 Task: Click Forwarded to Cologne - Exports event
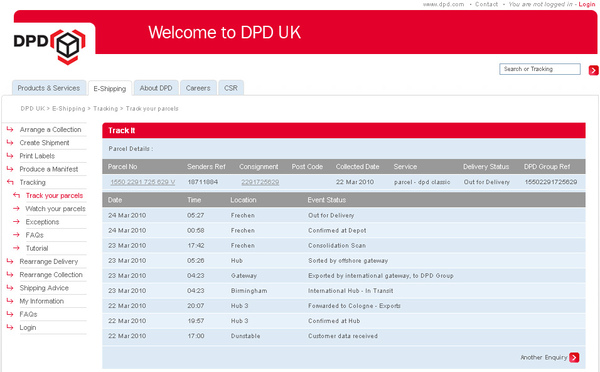pos(354,306)
